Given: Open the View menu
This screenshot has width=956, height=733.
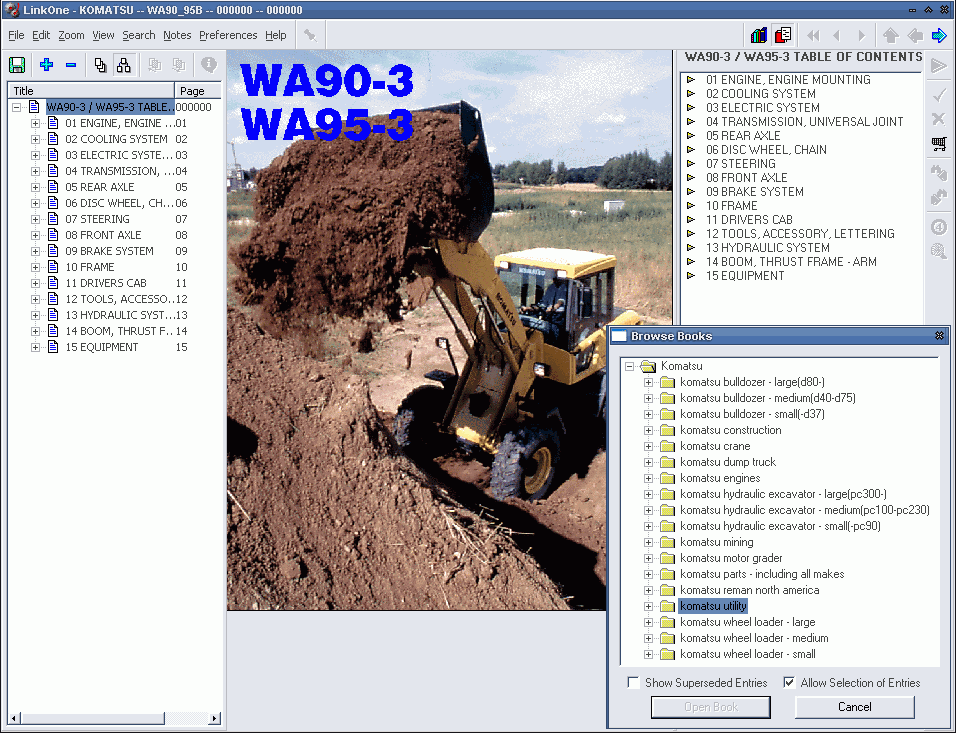Looking at the screenshot, I should 103,35.
